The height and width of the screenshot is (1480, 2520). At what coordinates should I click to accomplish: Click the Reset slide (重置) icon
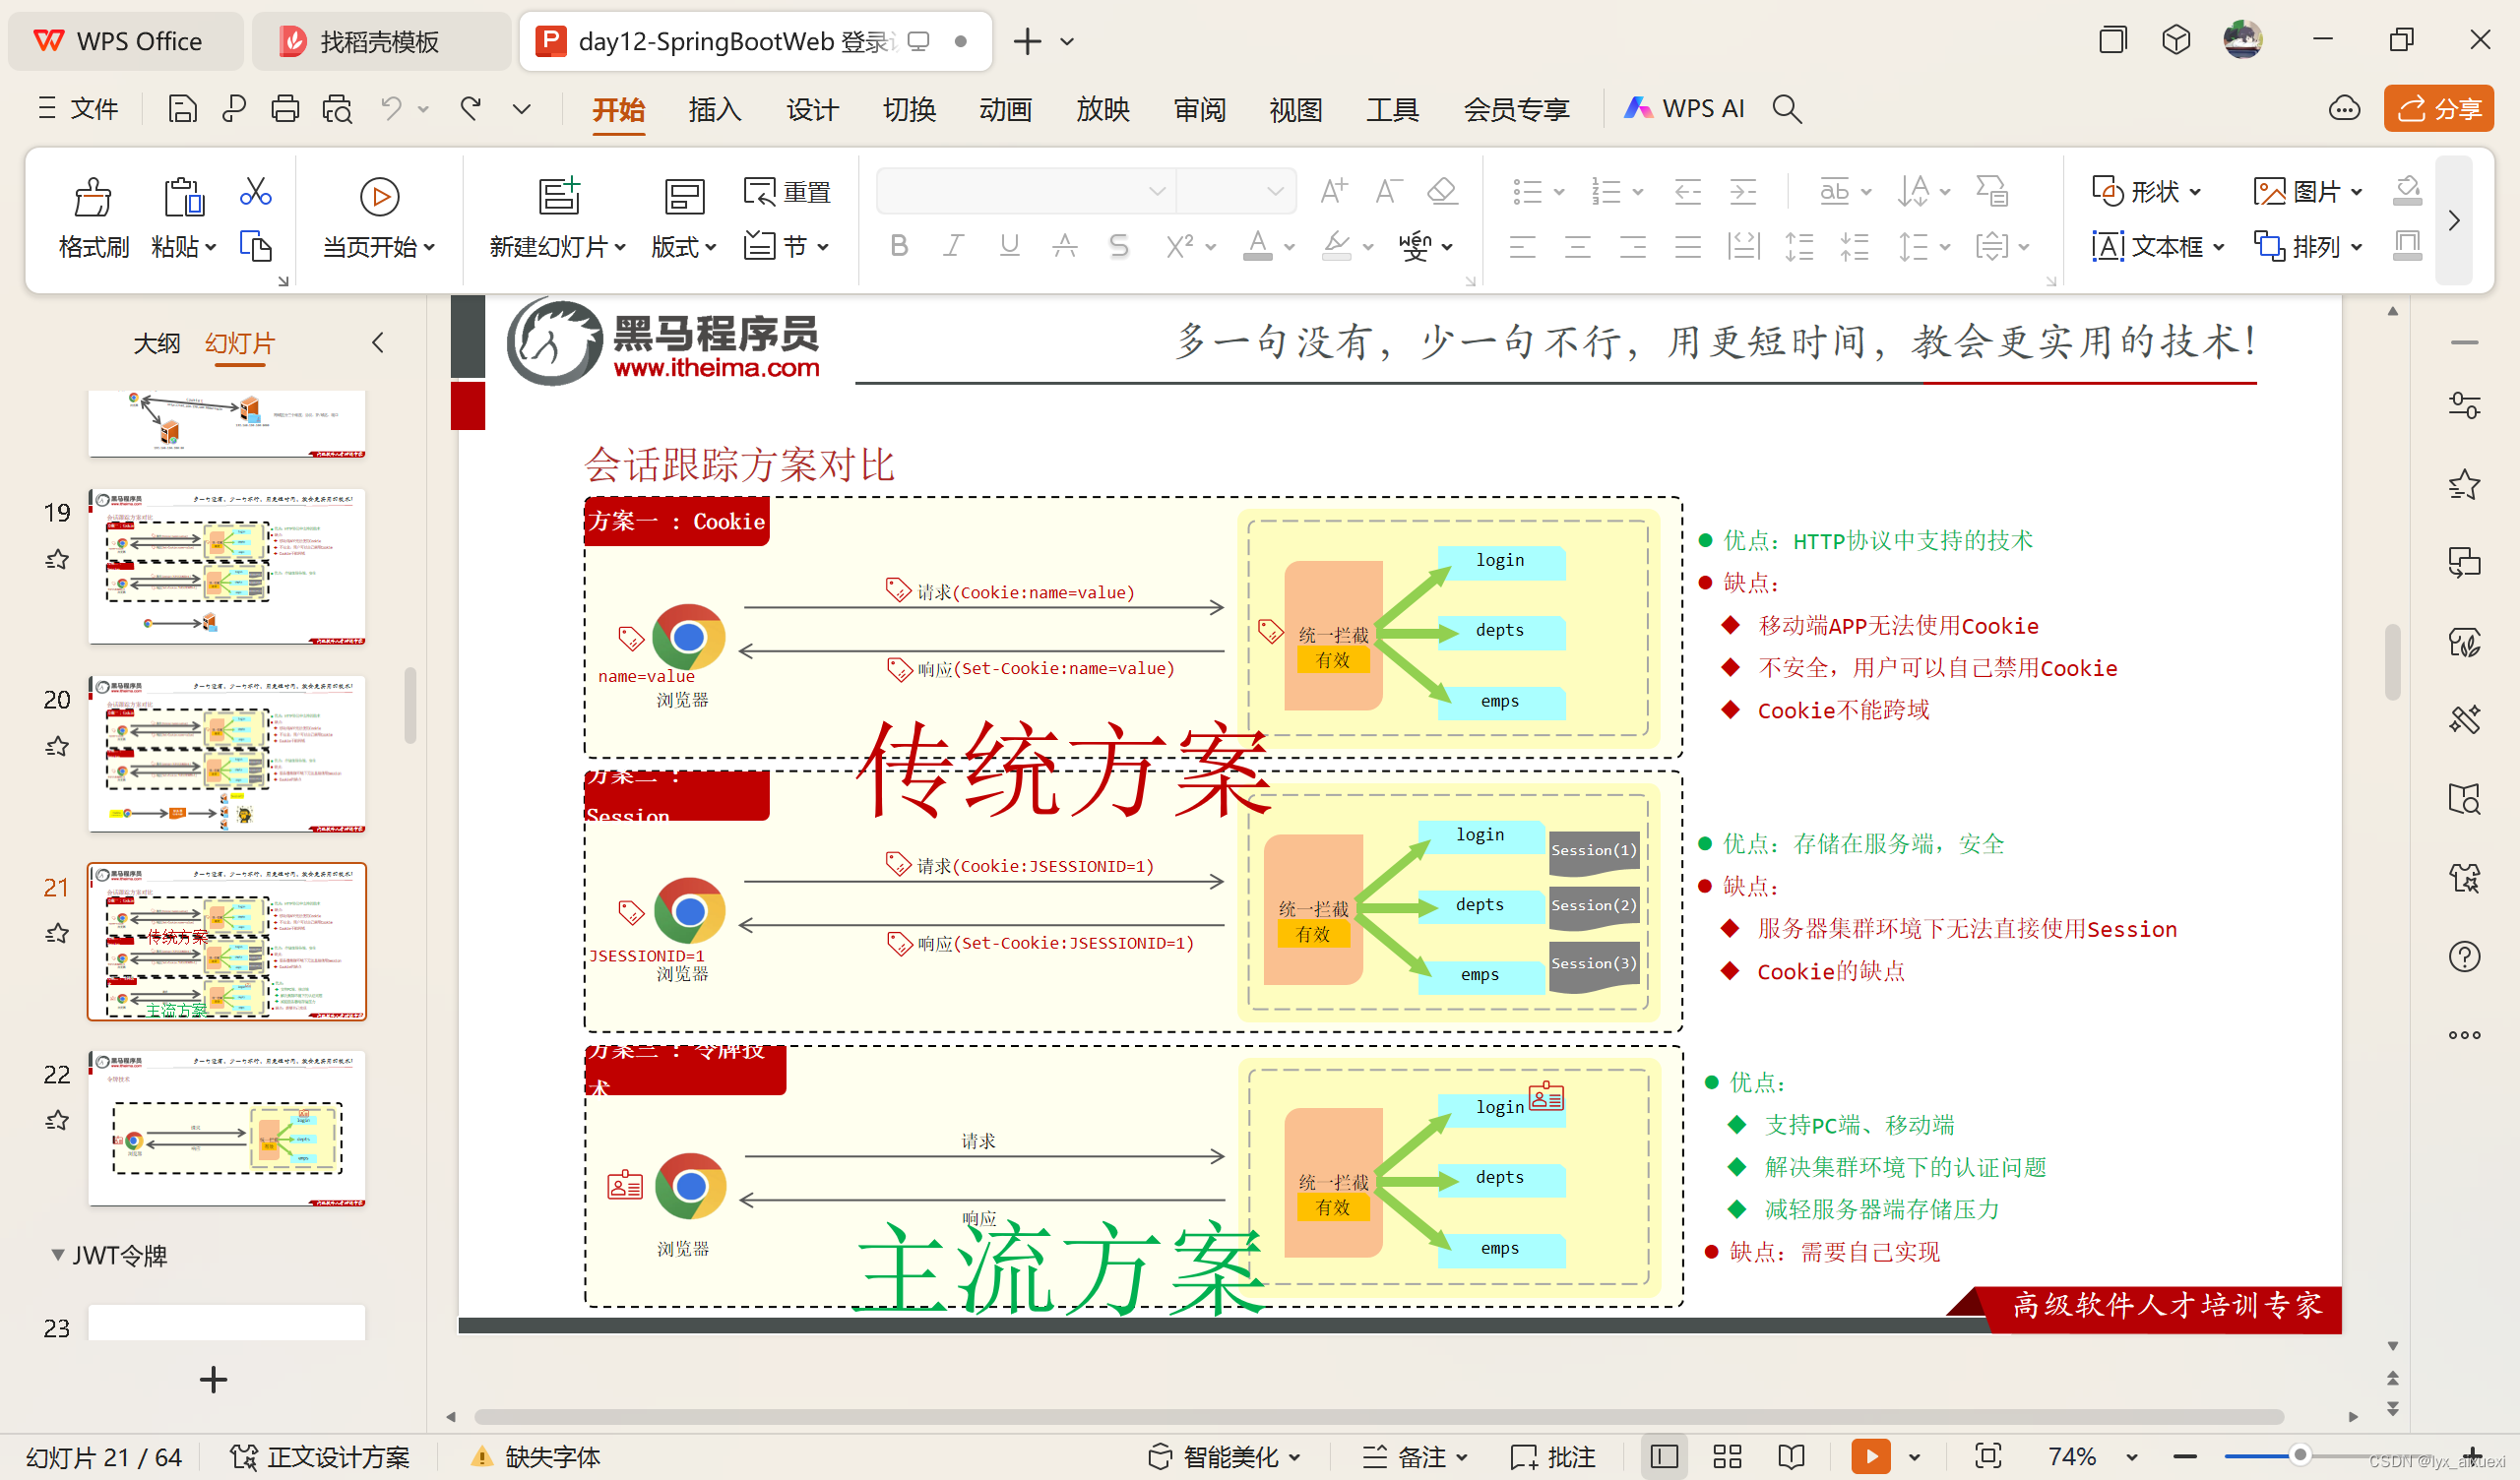(759, 190)
